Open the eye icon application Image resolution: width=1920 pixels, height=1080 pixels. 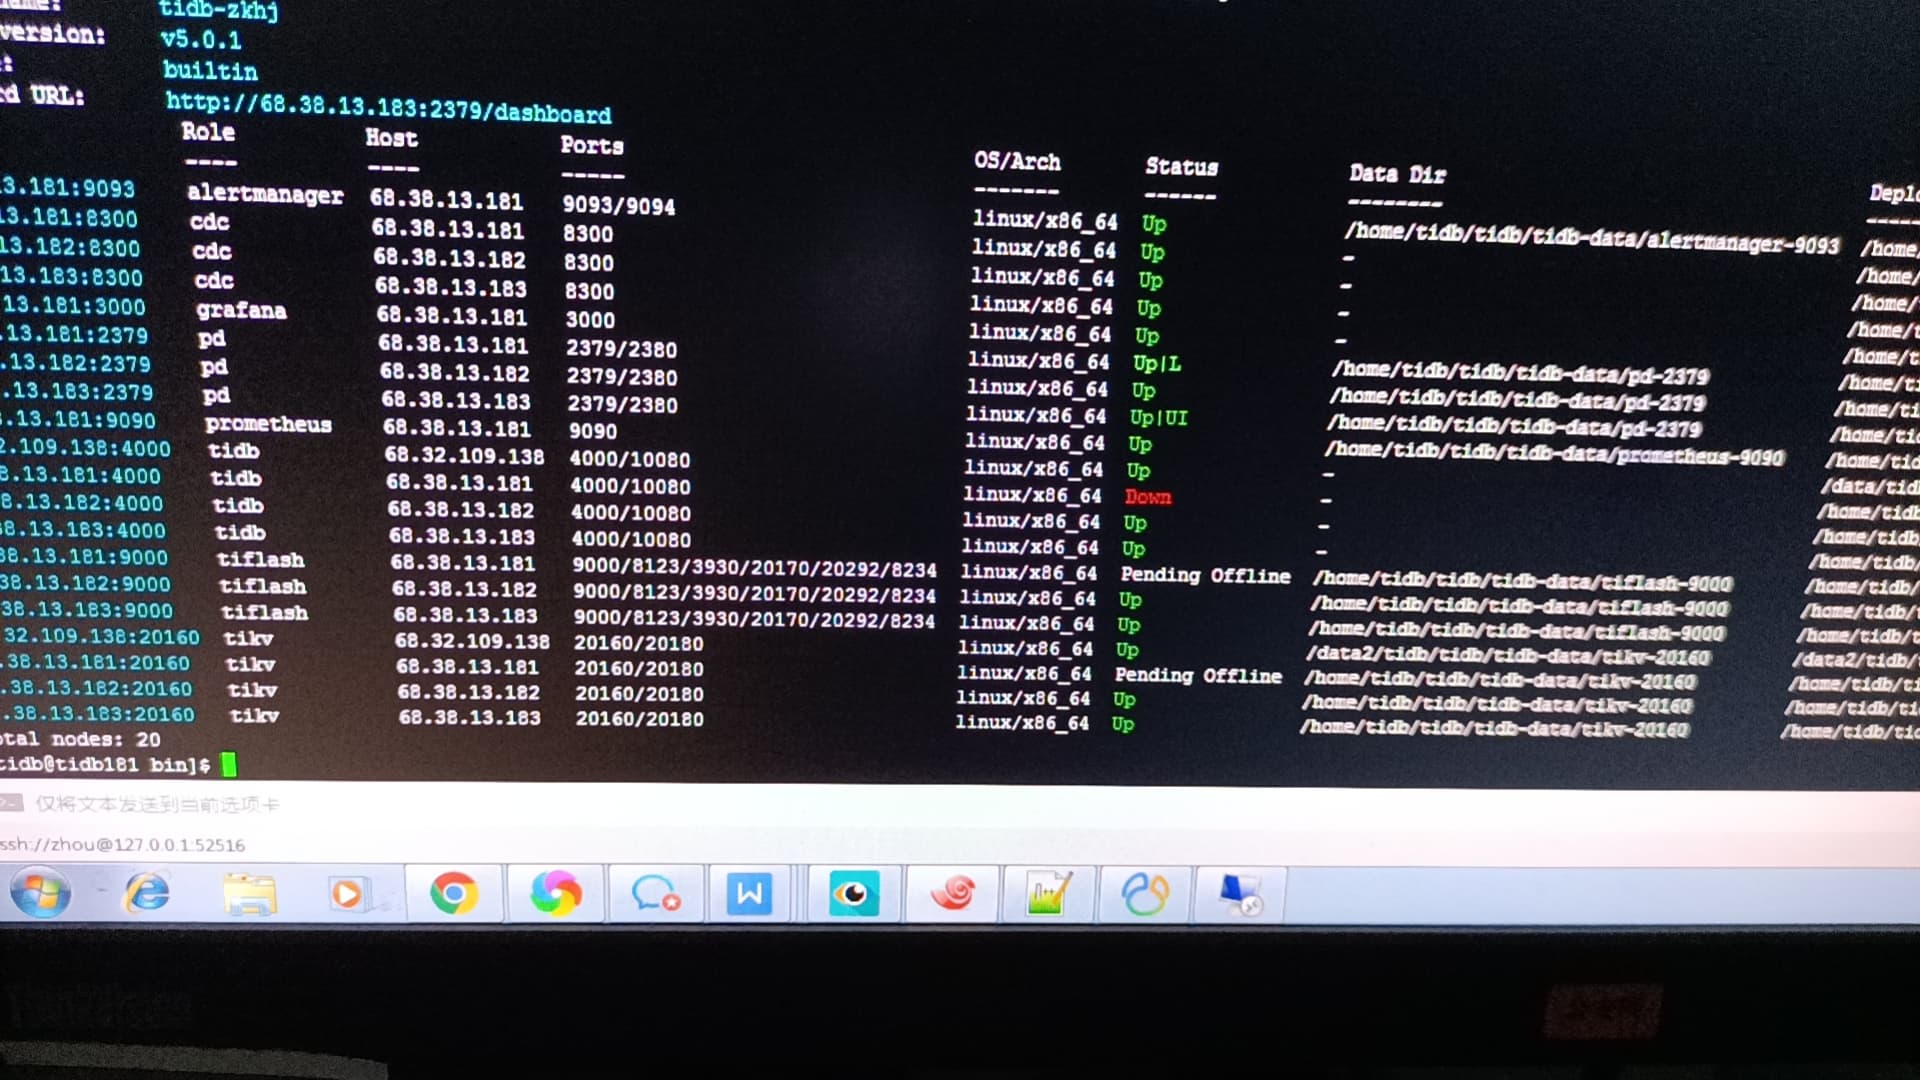pos(853,893)
